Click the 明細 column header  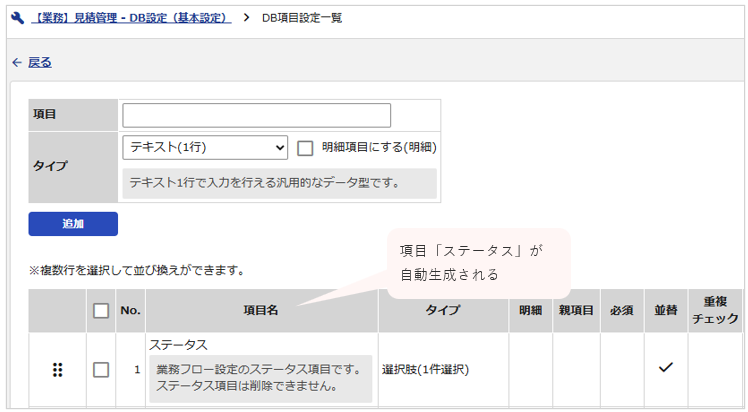[530, 310]
